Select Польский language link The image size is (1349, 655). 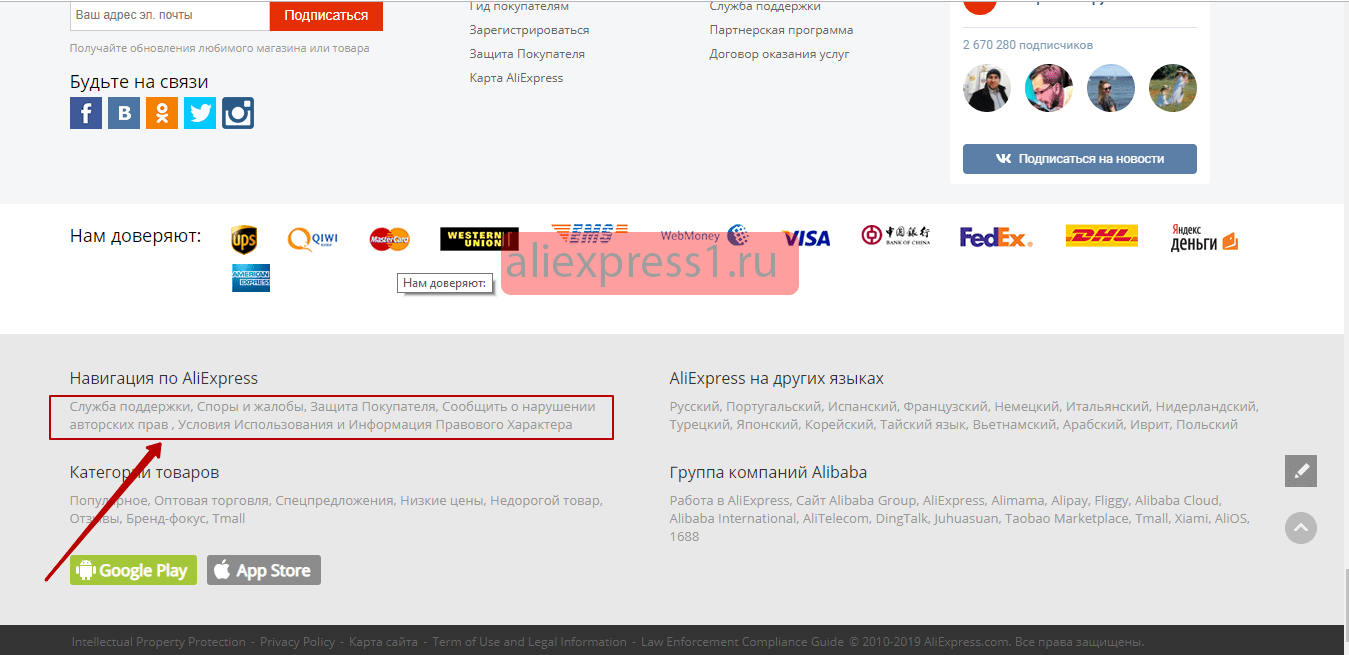[x=1207, y=424]
